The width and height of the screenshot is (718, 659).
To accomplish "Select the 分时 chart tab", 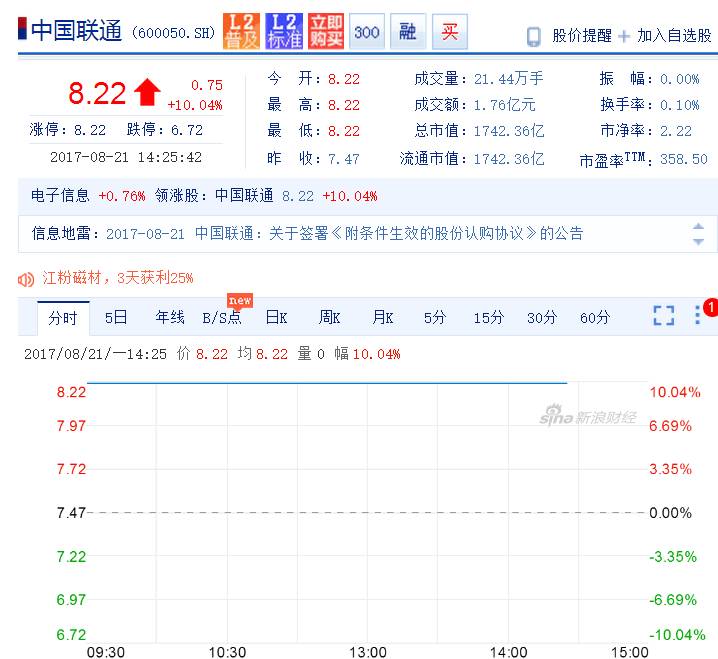I will pyautogui.click(x=63, y=318).
